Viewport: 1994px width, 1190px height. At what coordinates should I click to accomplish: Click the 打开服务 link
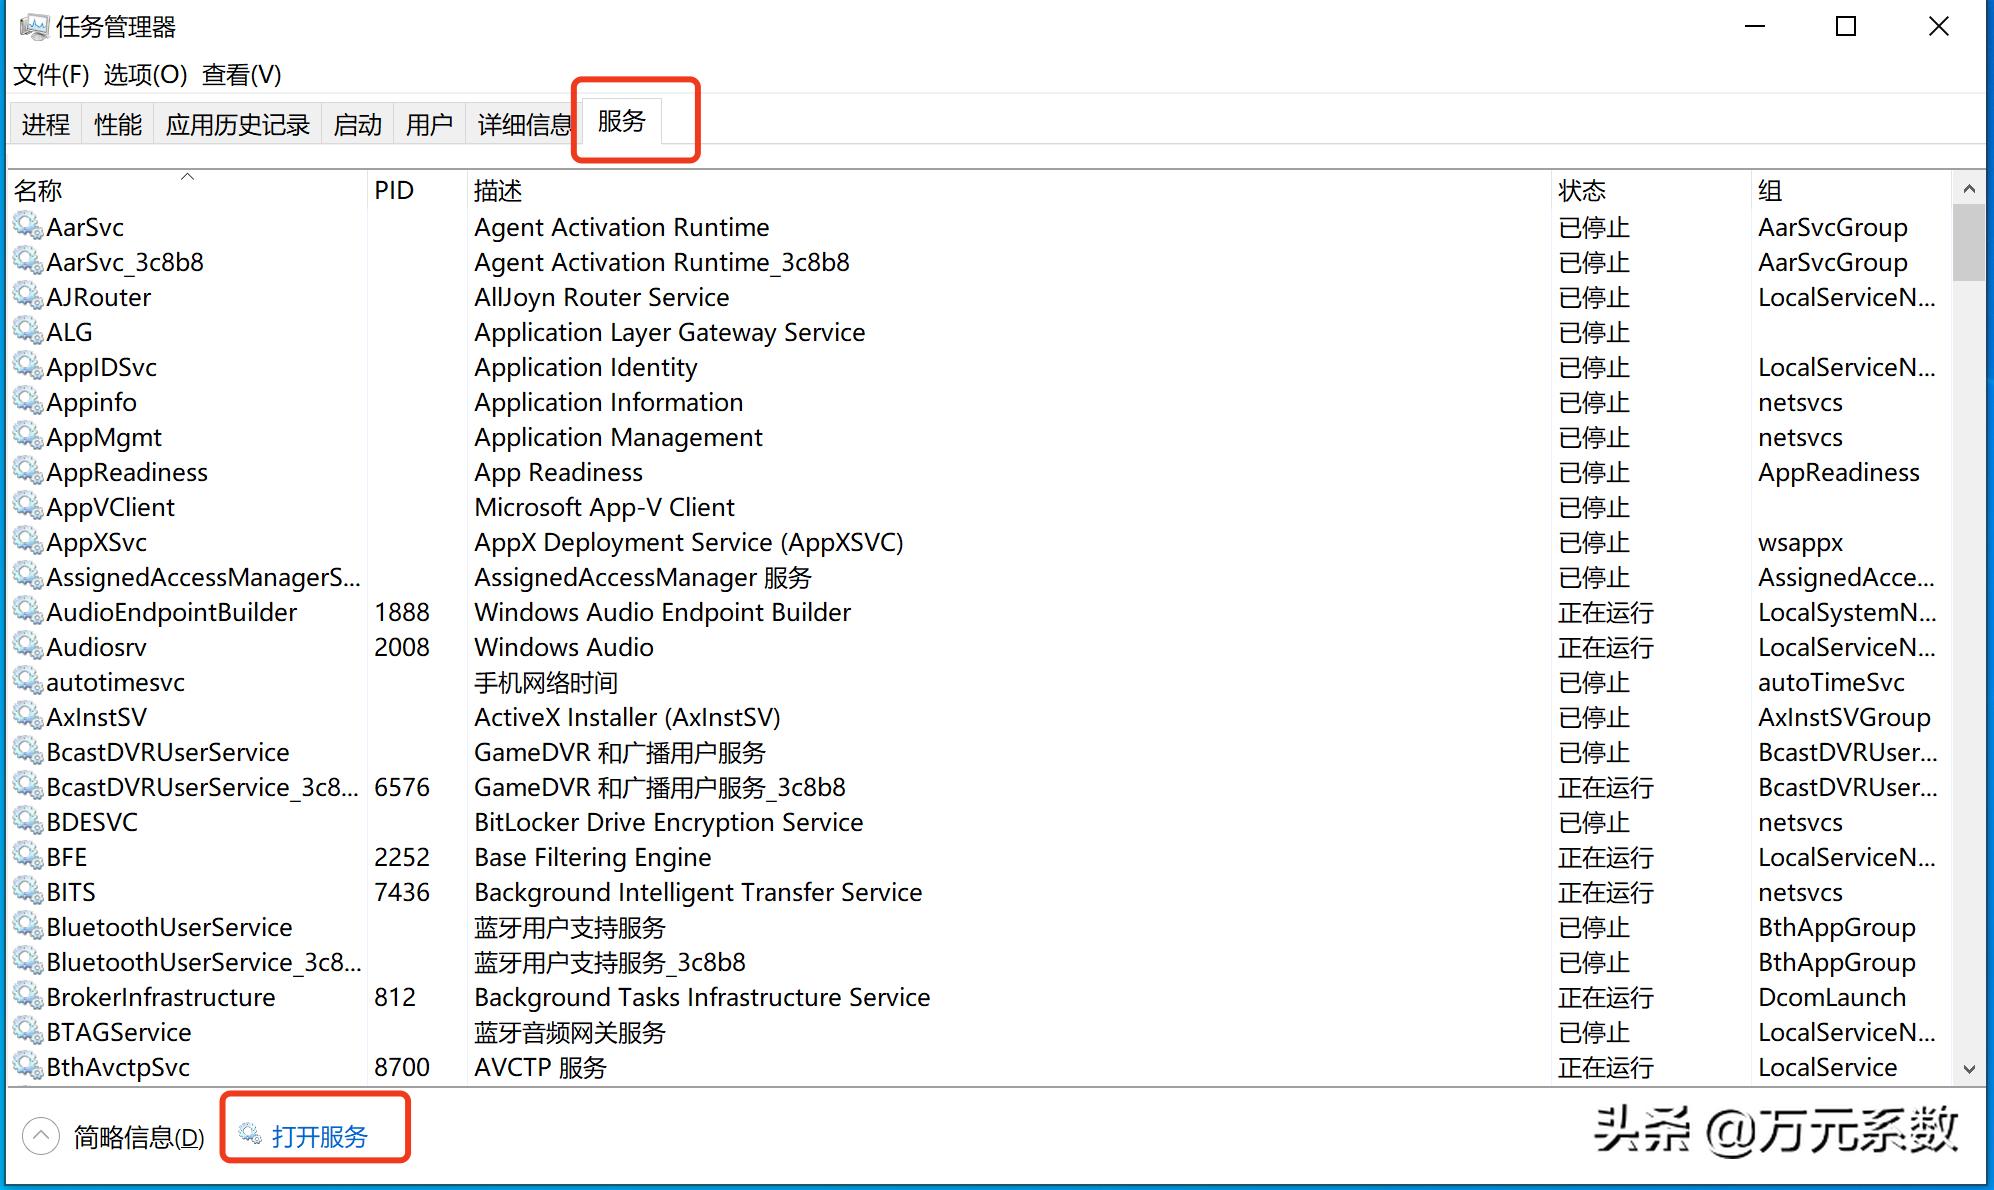click(319, 1136)
